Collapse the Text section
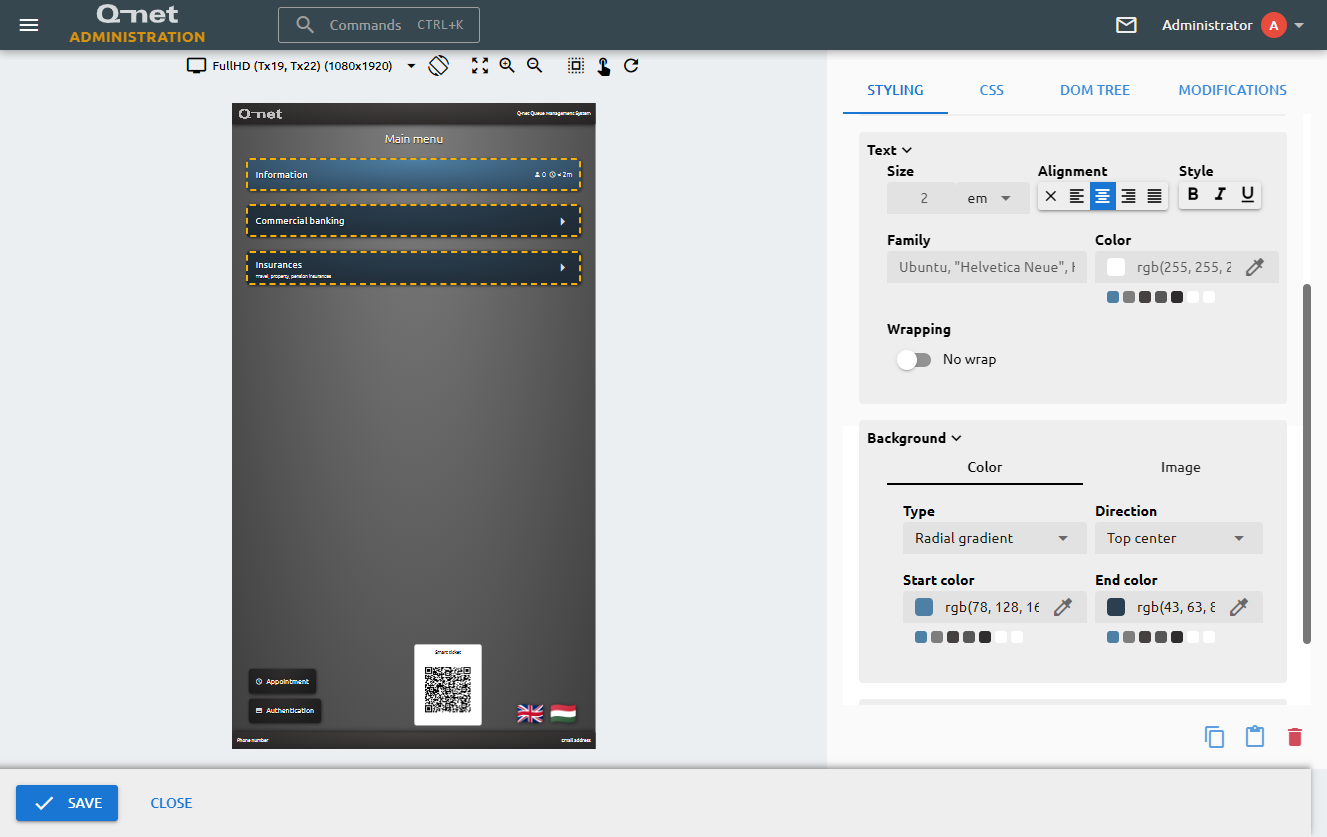 click(x=889, y=150)
